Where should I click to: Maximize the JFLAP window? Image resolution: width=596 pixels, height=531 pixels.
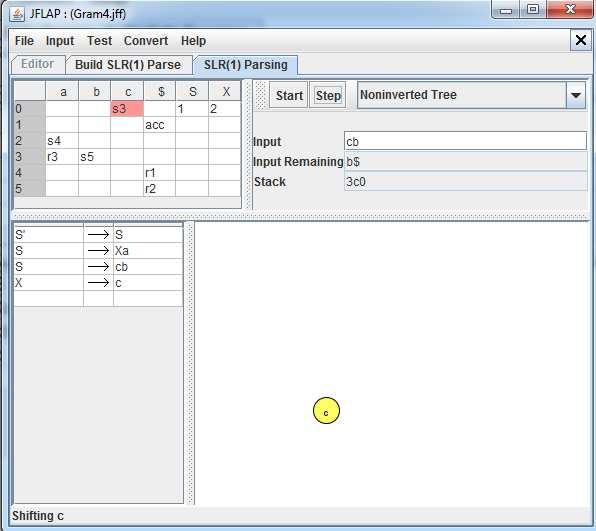[x=533, y=10]
